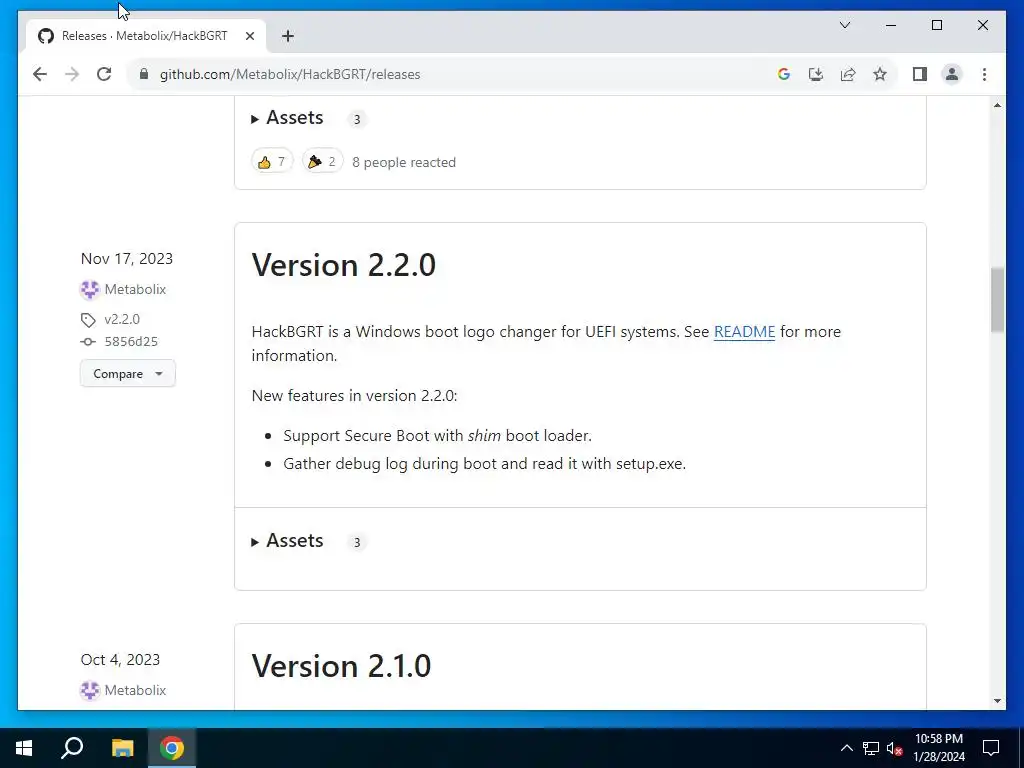The width and height of the screenshot is (1024, 768).
Task: Click 'New features in version 2.2.0:' text
Action: [x=354, y=396]
